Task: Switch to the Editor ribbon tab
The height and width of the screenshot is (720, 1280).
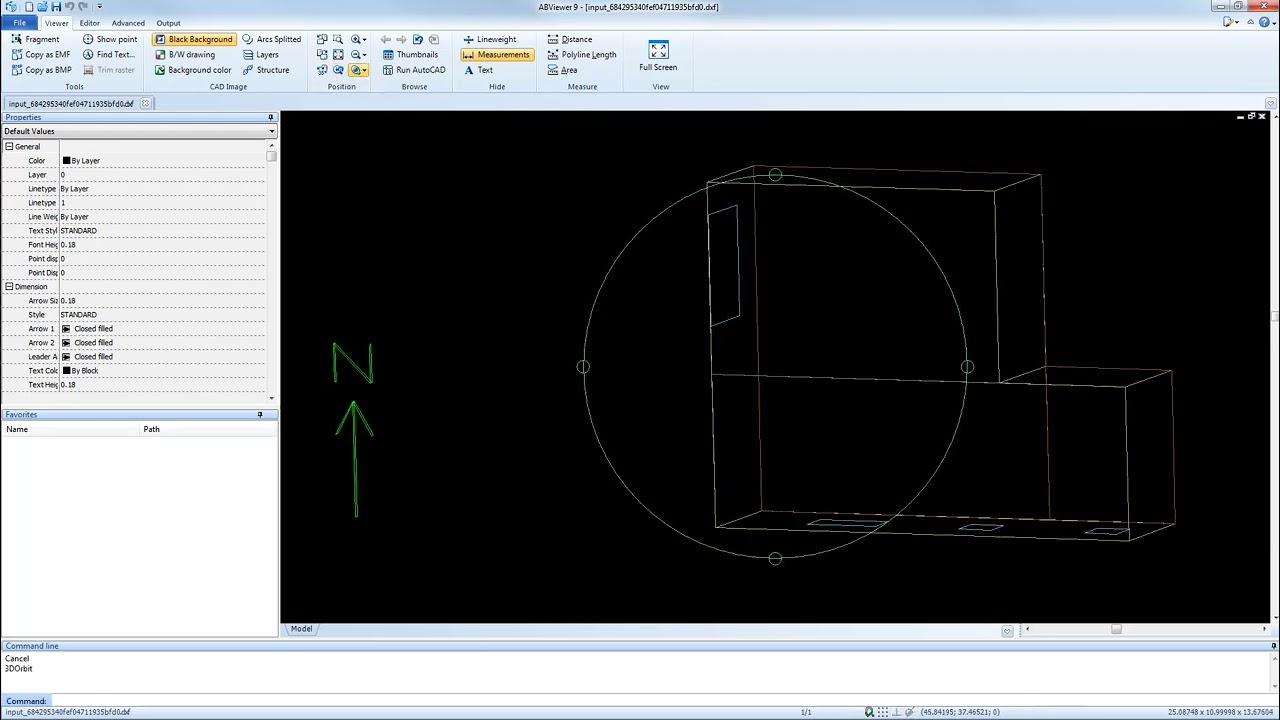Action: pos(89,23)
